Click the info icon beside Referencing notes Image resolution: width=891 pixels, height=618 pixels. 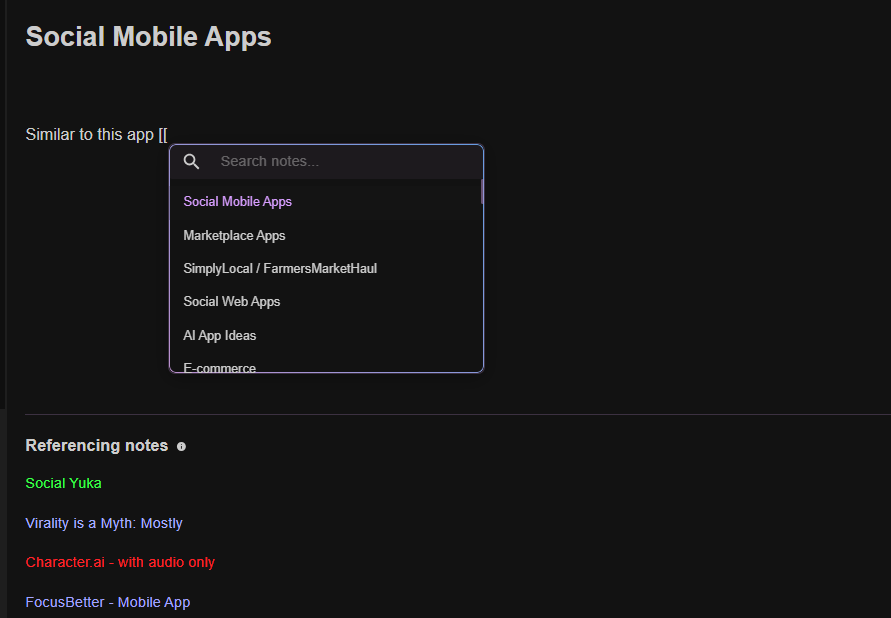point(181,446)
